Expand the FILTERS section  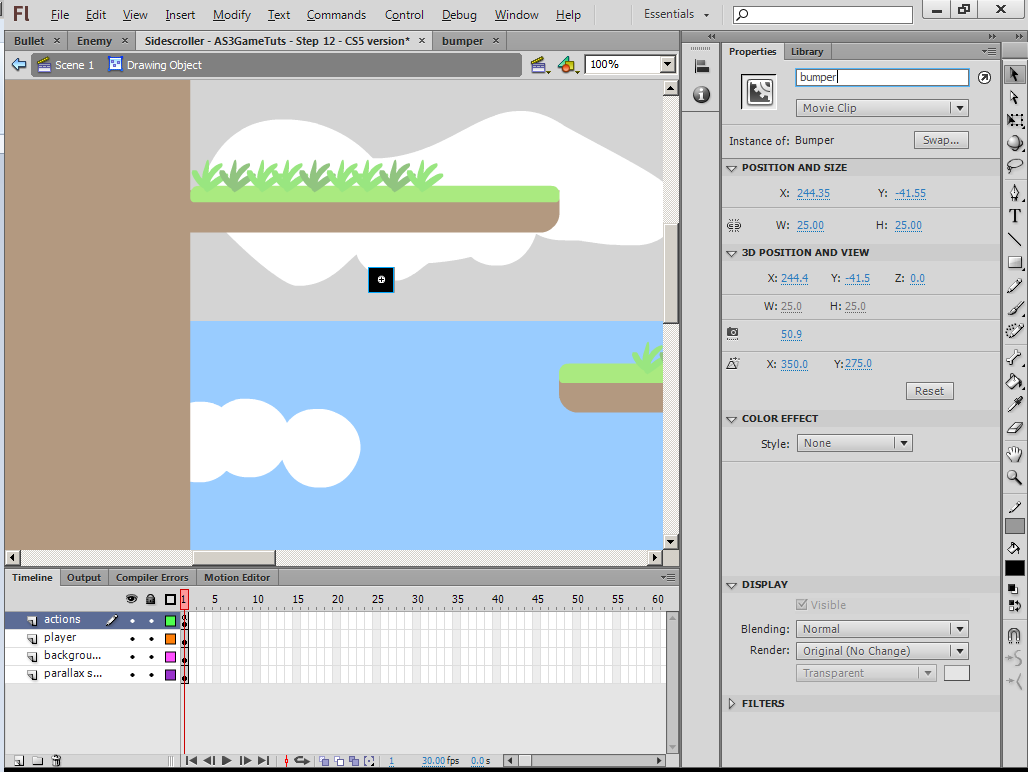(760, 703)
